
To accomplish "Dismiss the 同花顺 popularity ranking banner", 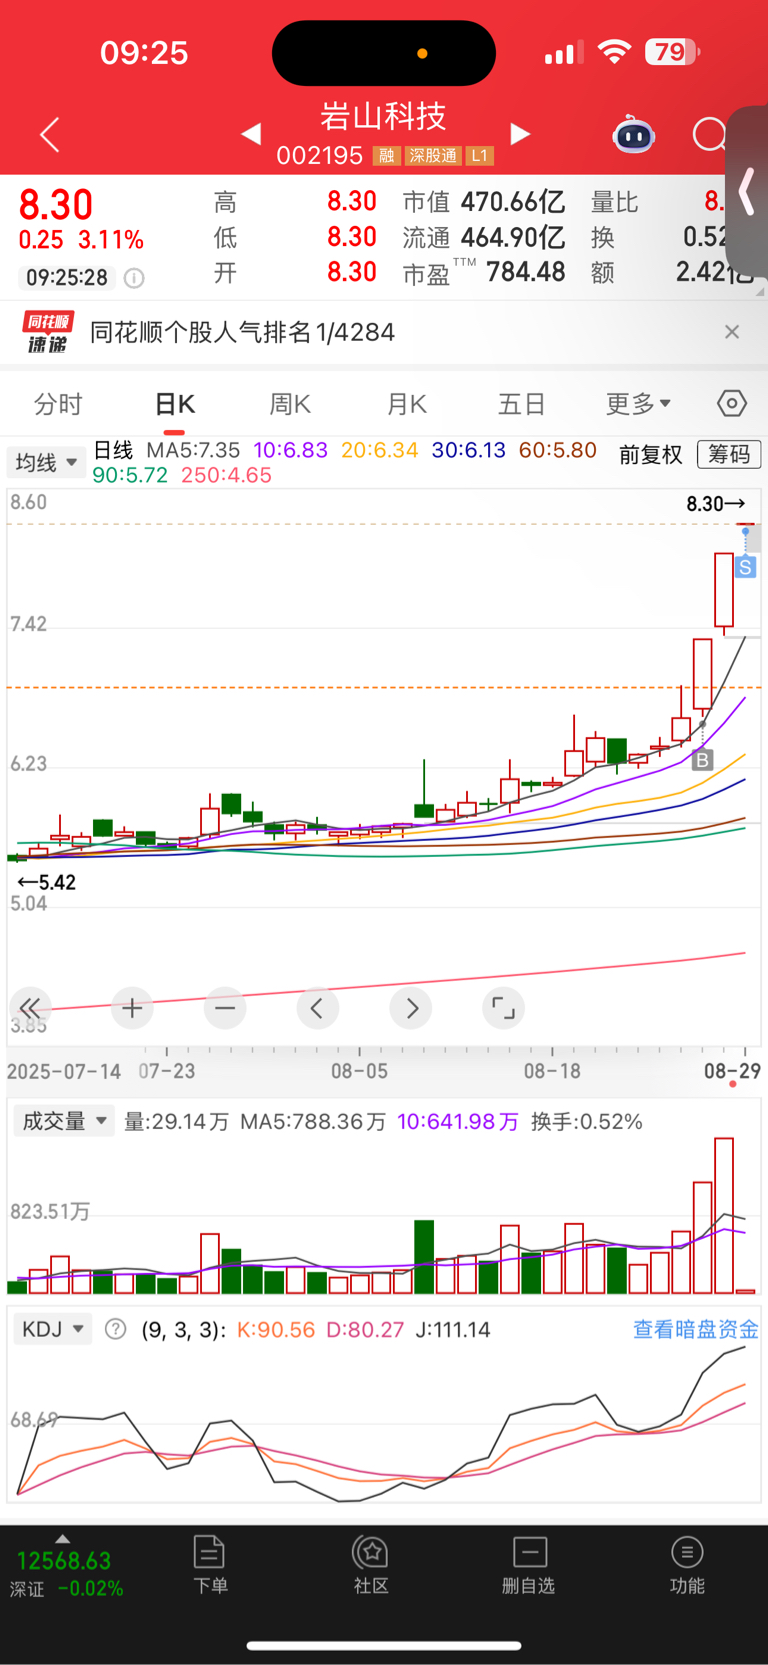I will pos(732,332).
